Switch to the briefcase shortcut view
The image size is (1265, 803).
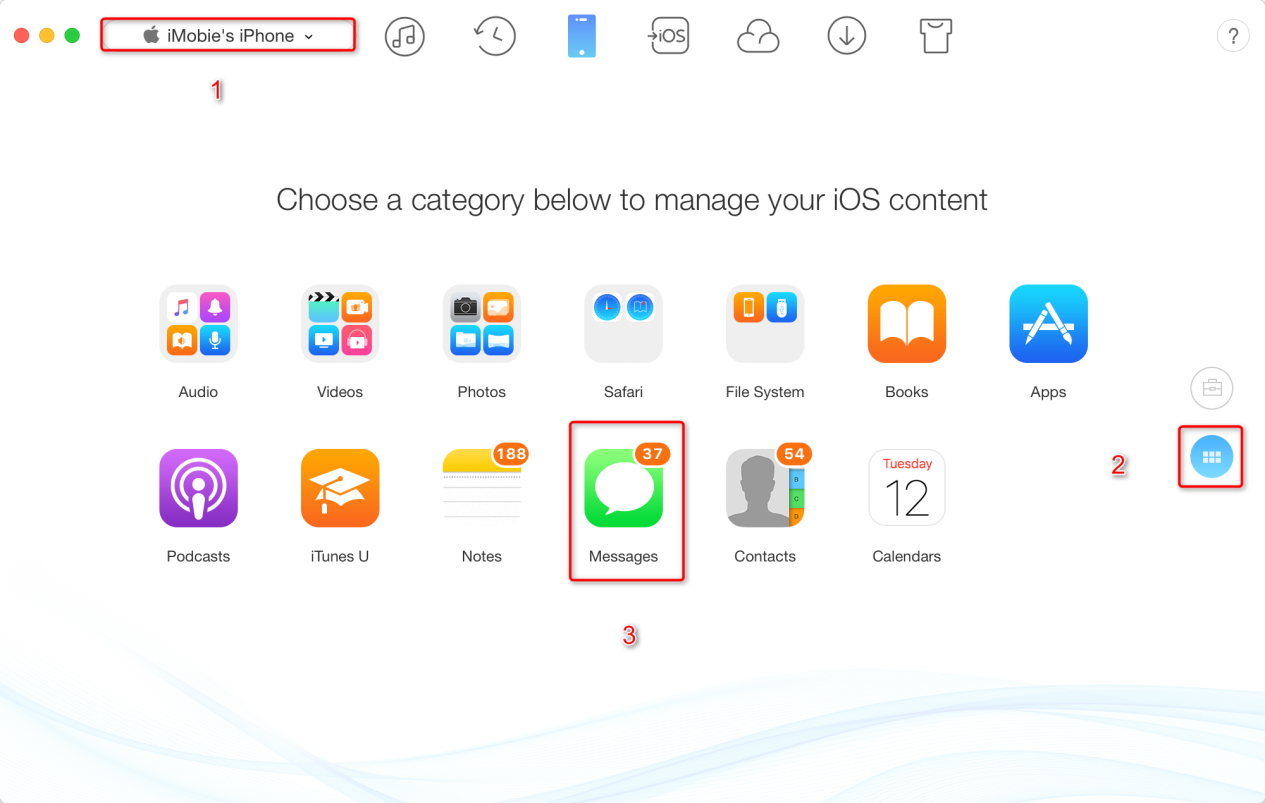click(1212, 388)
